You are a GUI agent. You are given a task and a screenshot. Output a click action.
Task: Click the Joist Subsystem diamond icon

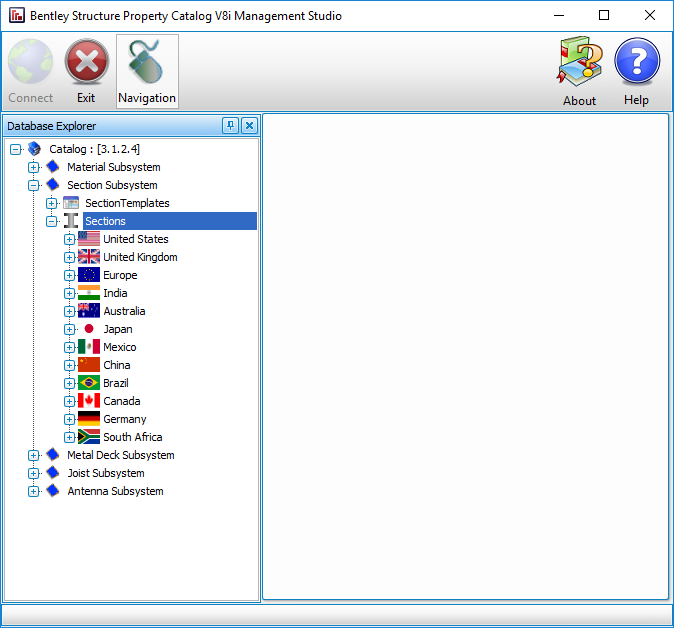click(53, 473)
